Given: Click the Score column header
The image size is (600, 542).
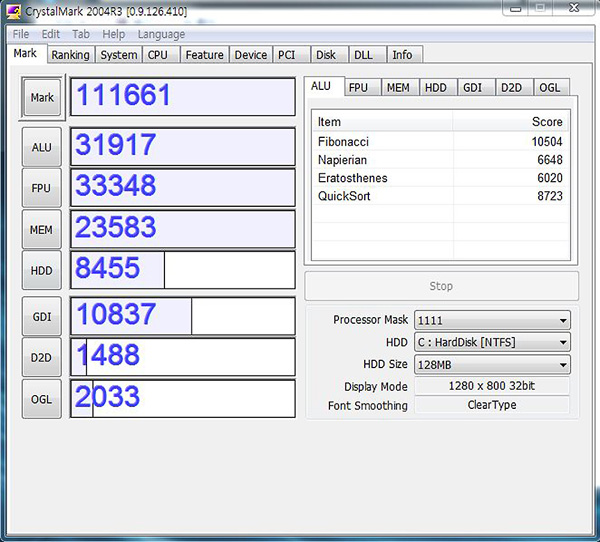Looking at the screenshot, I should 511,122.
